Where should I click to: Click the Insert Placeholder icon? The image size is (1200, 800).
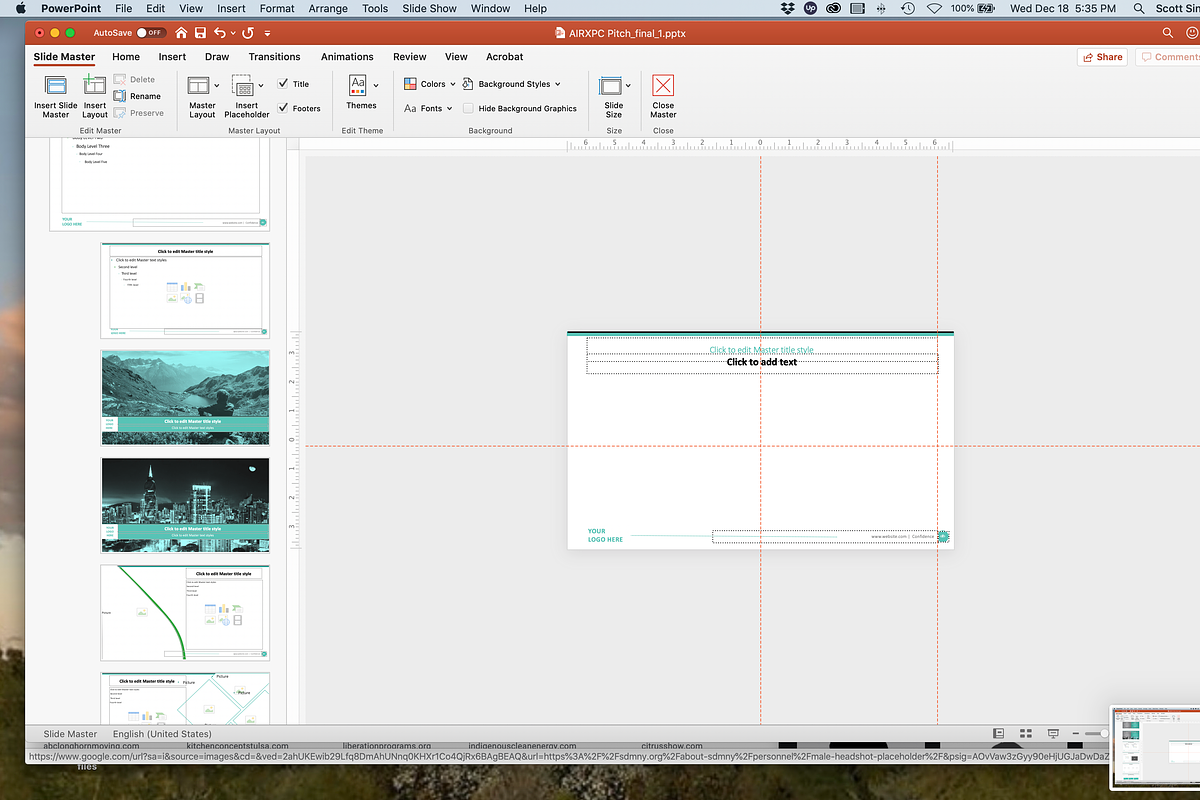241,86
